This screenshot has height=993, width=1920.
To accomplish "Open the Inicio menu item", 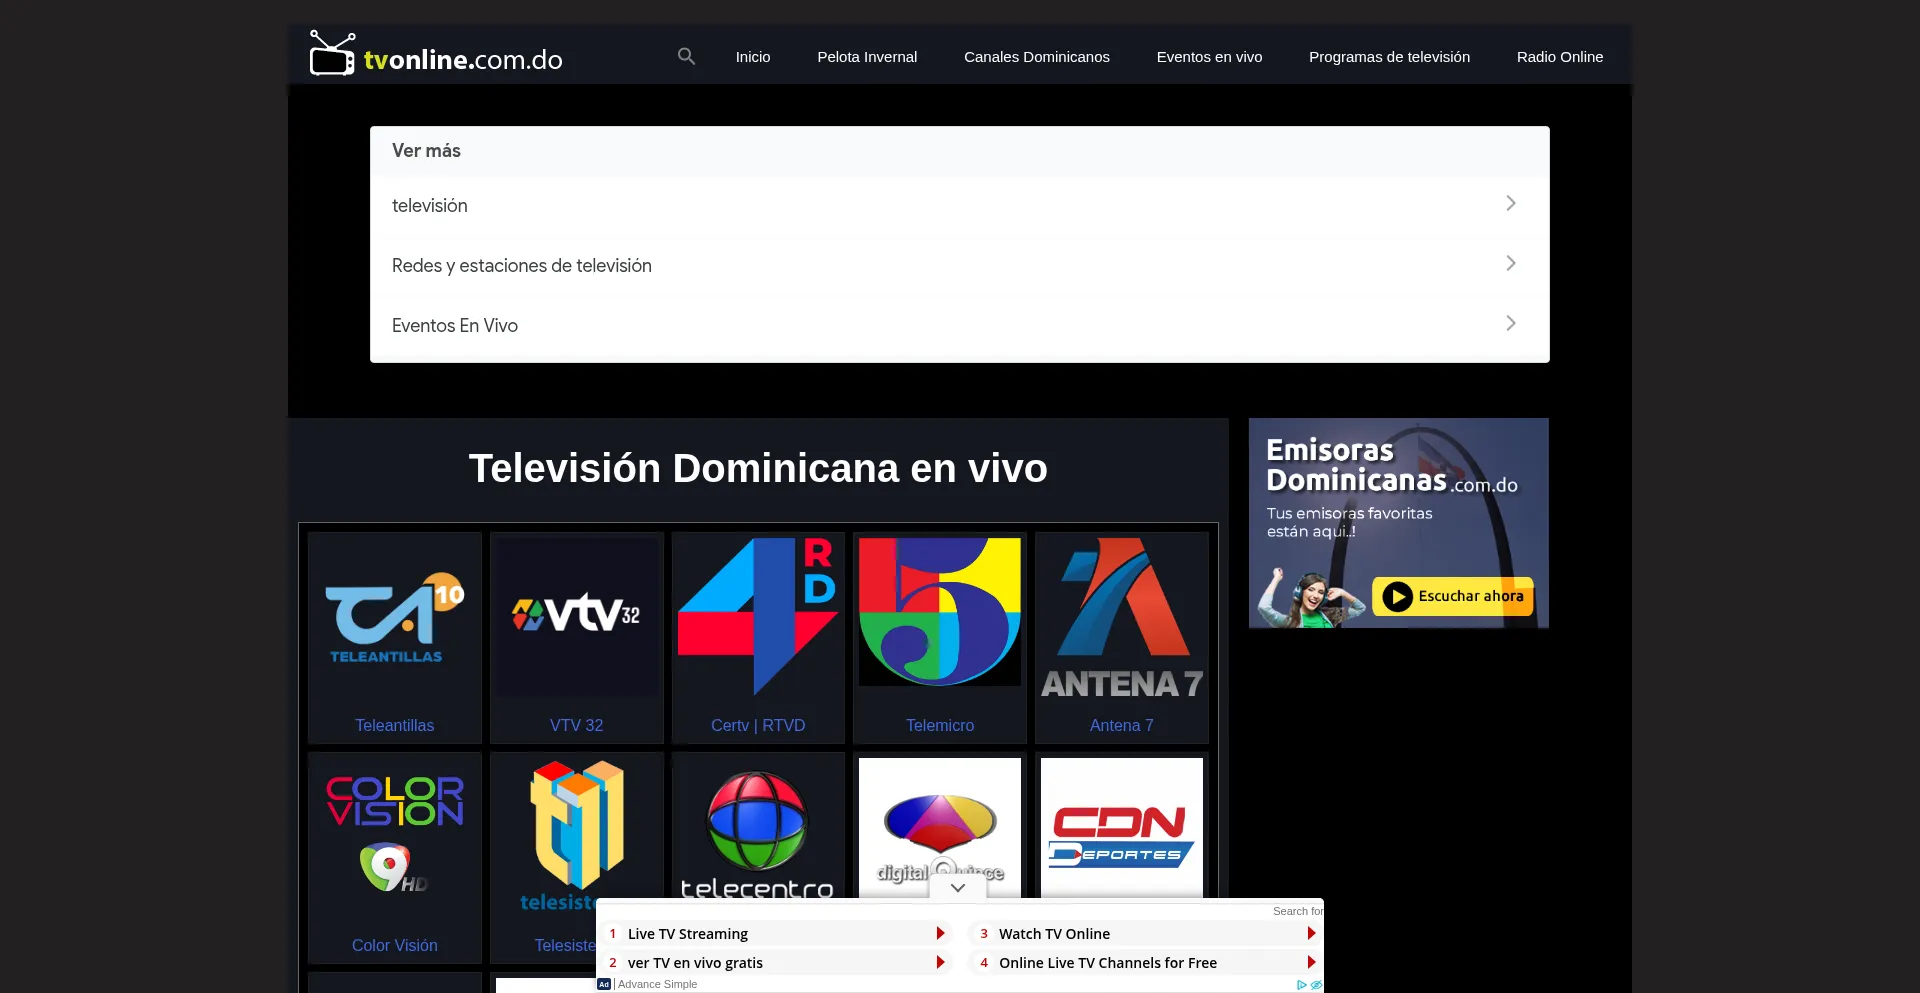I will [x=753, y=57].
